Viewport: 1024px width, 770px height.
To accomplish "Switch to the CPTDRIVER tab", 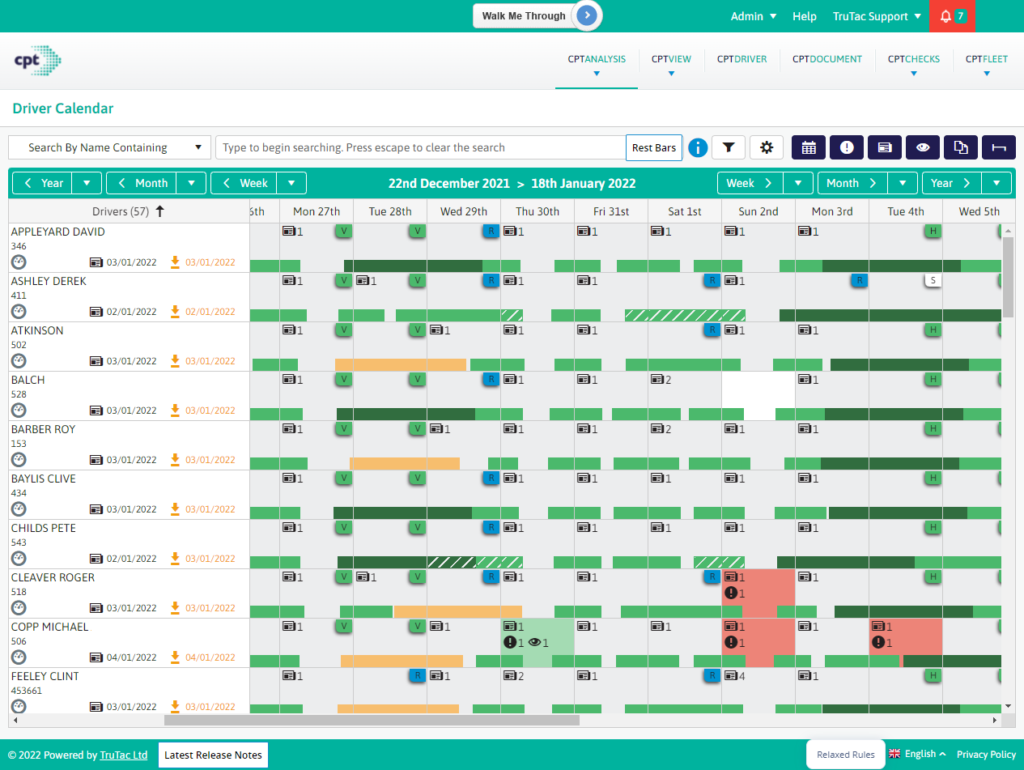I will [x=742, y=59].
